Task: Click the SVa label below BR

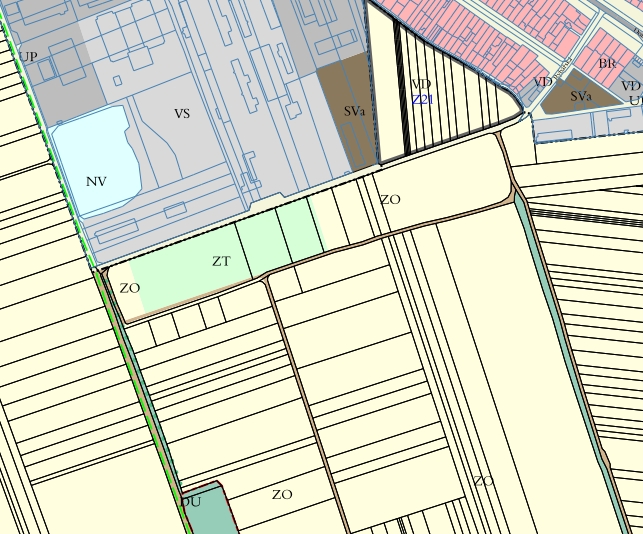Action: tap(581, 97)
